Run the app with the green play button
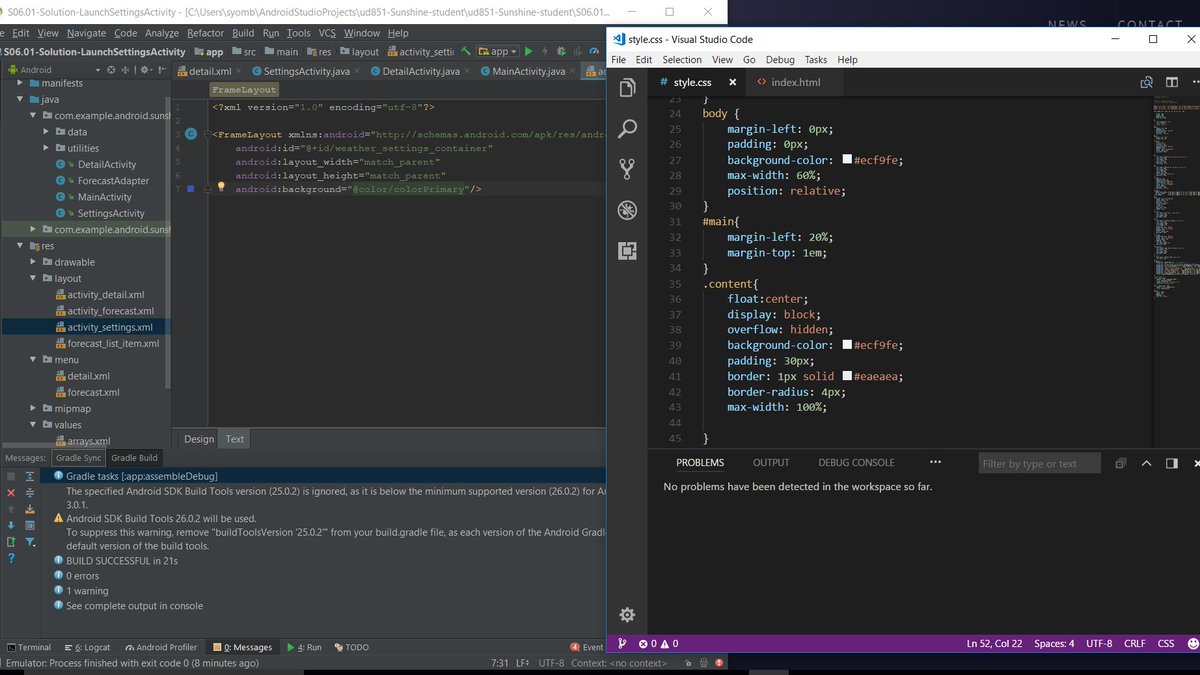The width and height of the screenshot is (1200, 675). coord(529,51)
